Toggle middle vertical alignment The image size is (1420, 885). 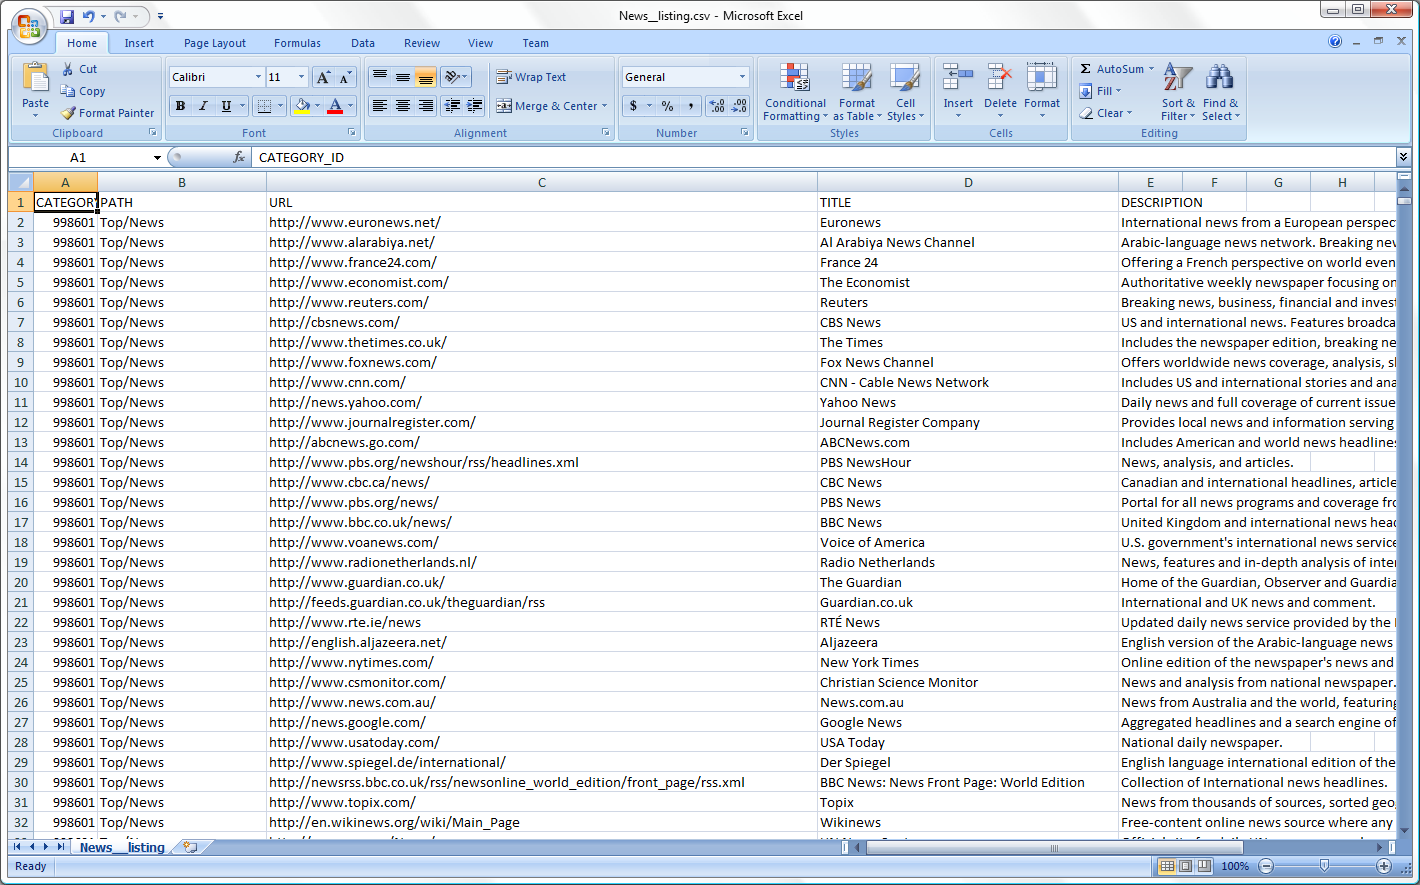(x=403, y=77)
